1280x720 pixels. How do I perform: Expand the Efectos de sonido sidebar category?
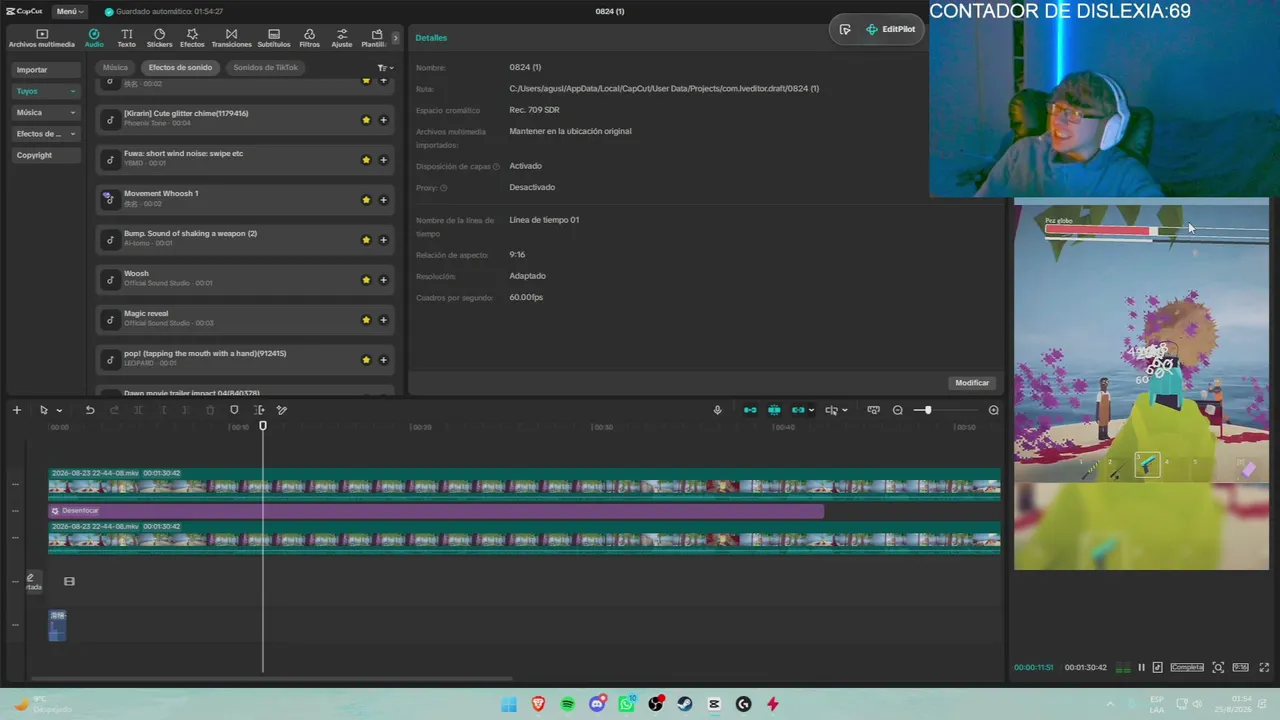point(46,134)
